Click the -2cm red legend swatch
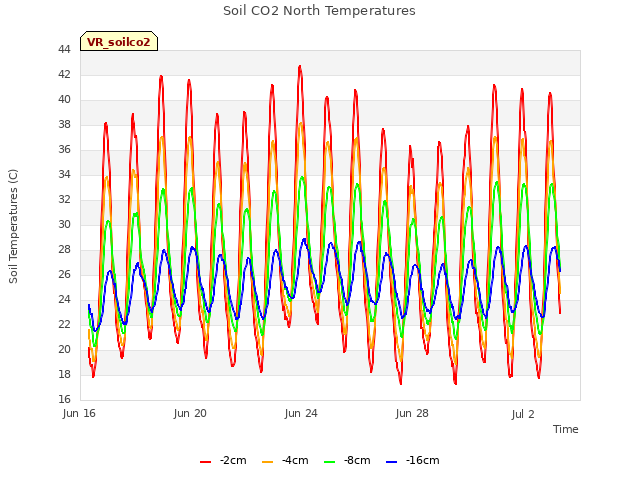Viewport: 640px width, 480px height. (x=205, y=462)
